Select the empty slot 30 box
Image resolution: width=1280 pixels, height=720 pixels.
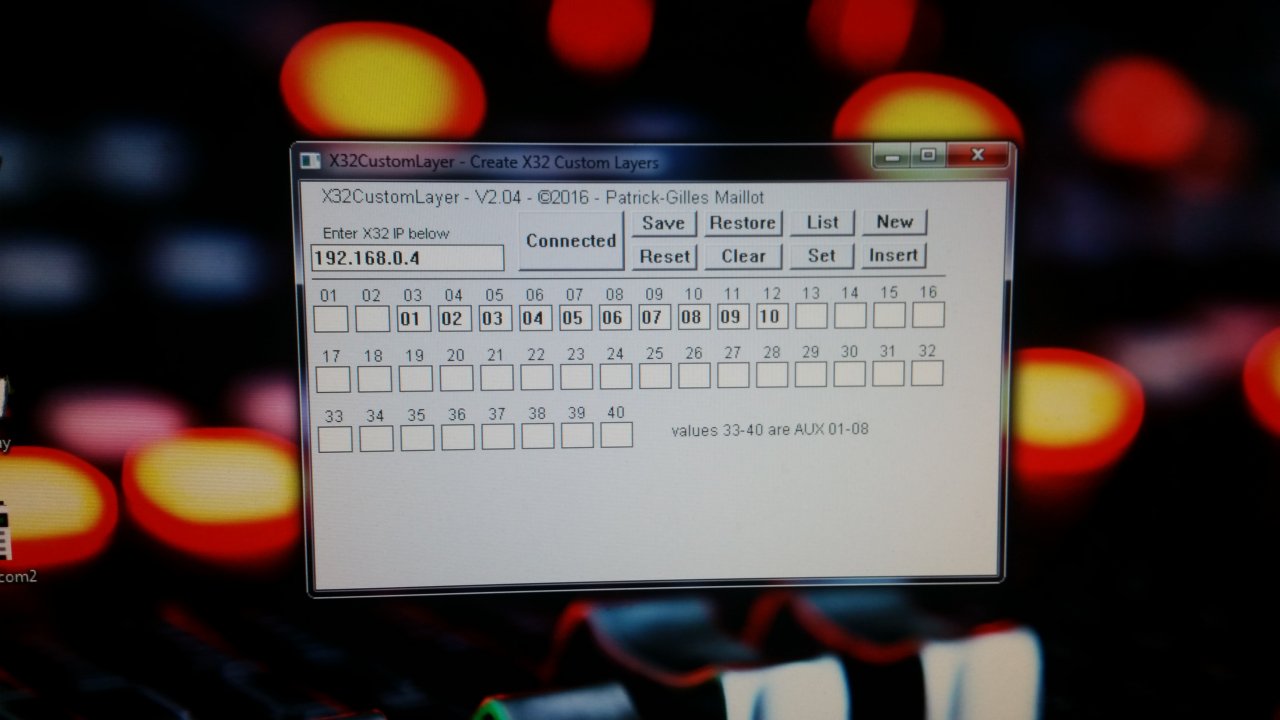pyautogui.click(x=850, y=373)
